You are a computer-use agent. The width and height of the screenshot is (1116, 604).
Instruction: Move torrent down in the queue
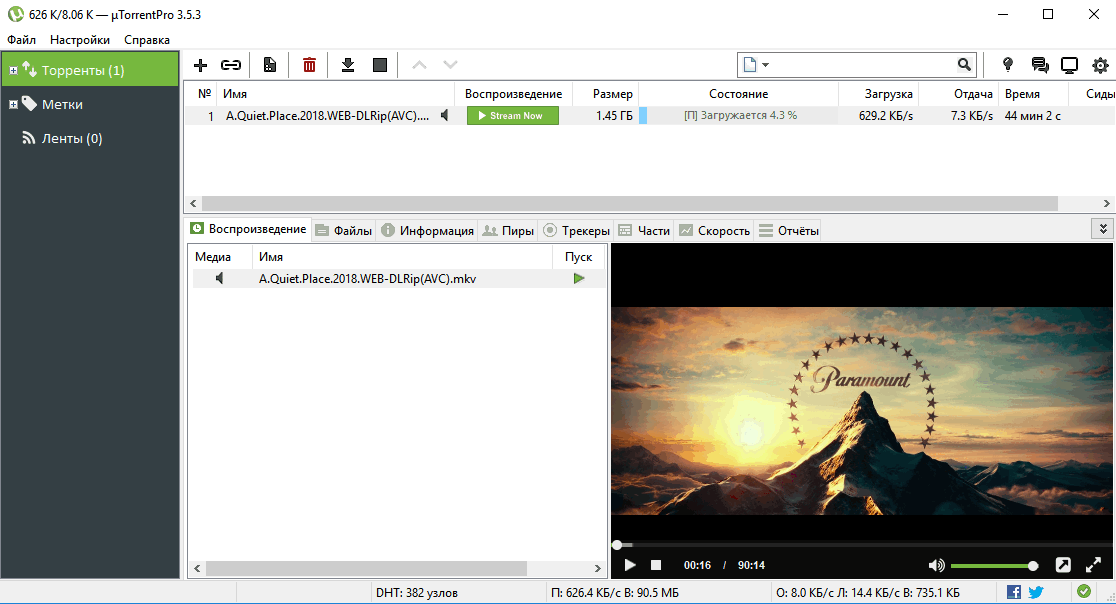[x=450, y=65]
